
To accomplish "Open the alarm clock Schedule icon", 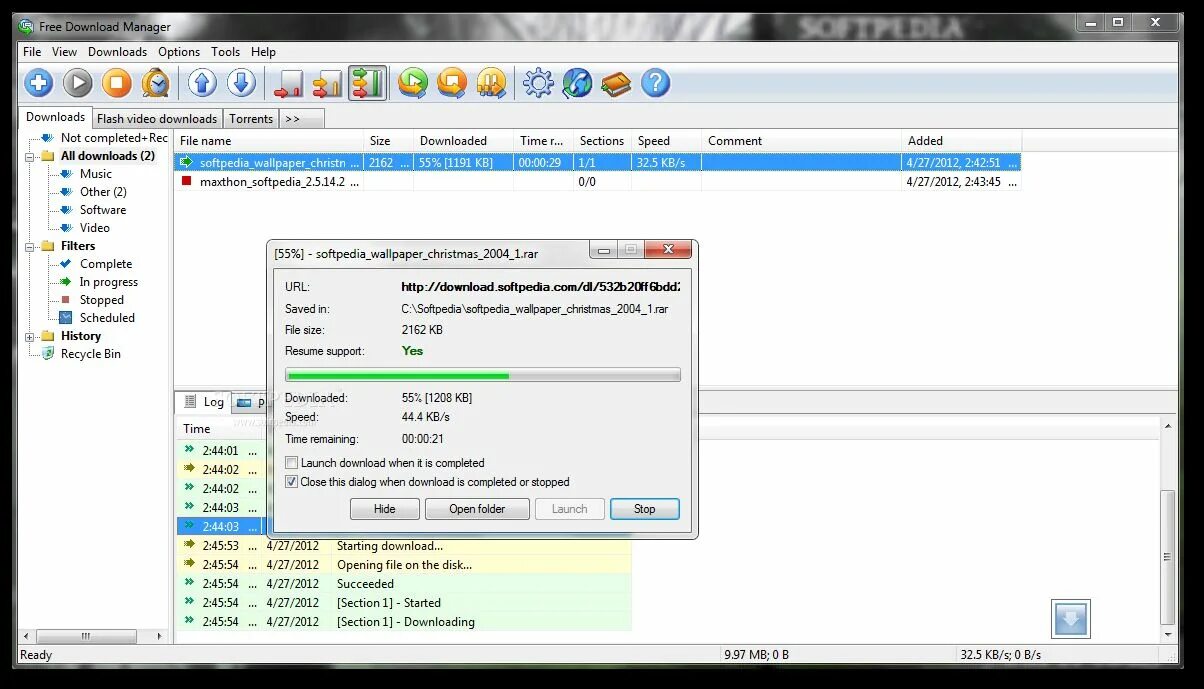I will [156, 83].
